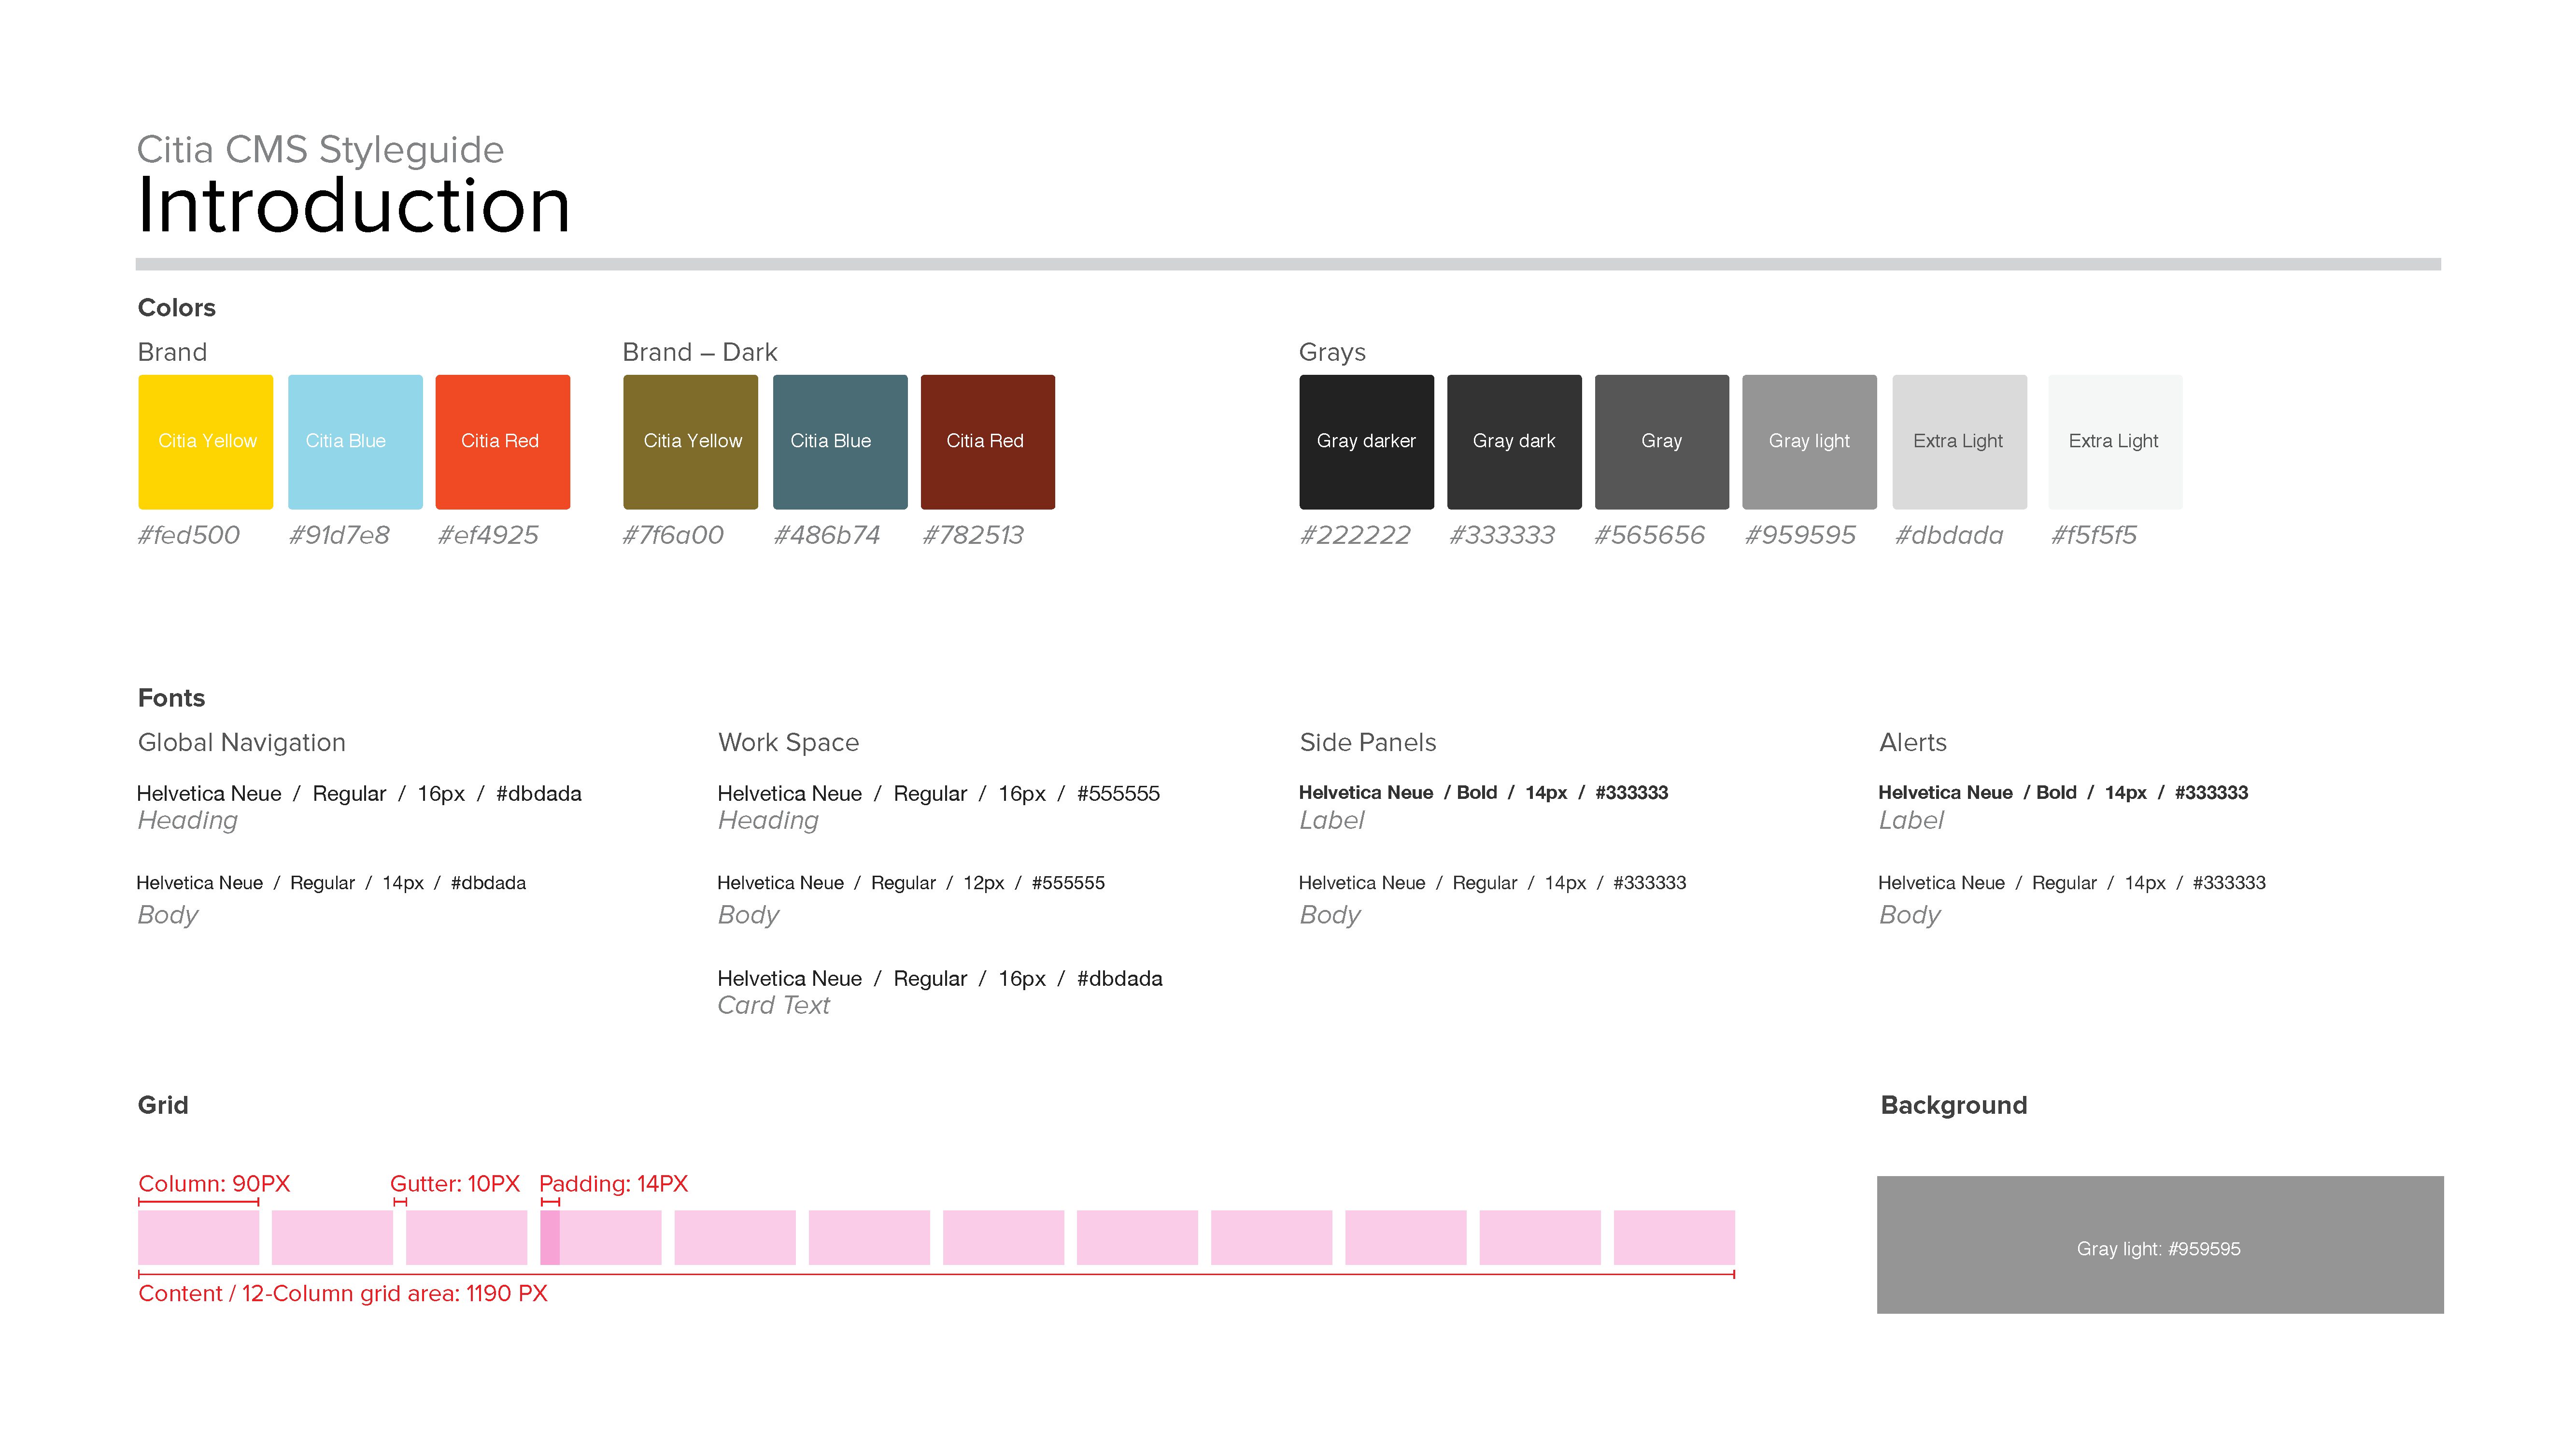
Task: Click the hex code #486b74
Action: pos(827,535)
